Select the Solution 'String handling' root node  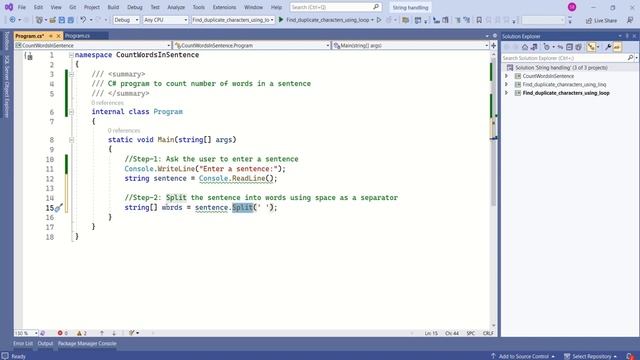pyautogui.click(x=561, y=67)
